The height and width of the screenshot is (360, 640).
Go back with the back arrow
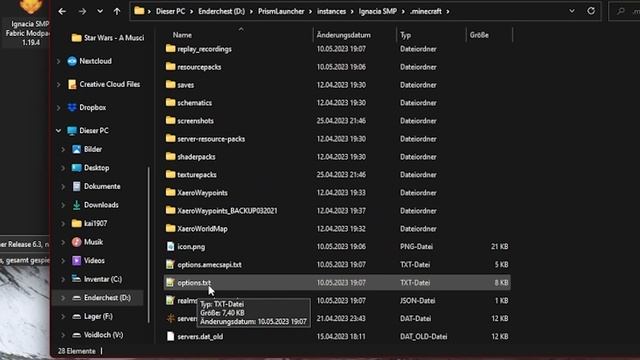62,11
